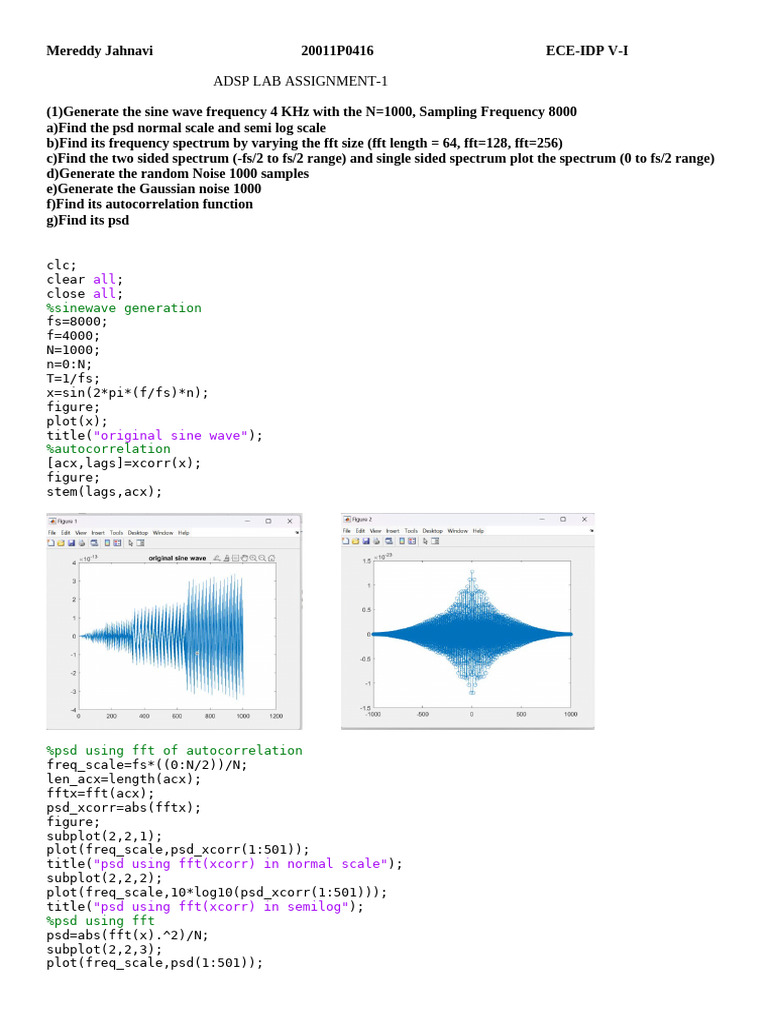Click the 'original sine wave' plot title
This screenshot has height=1024, width=768.
(x=177, y=558)
